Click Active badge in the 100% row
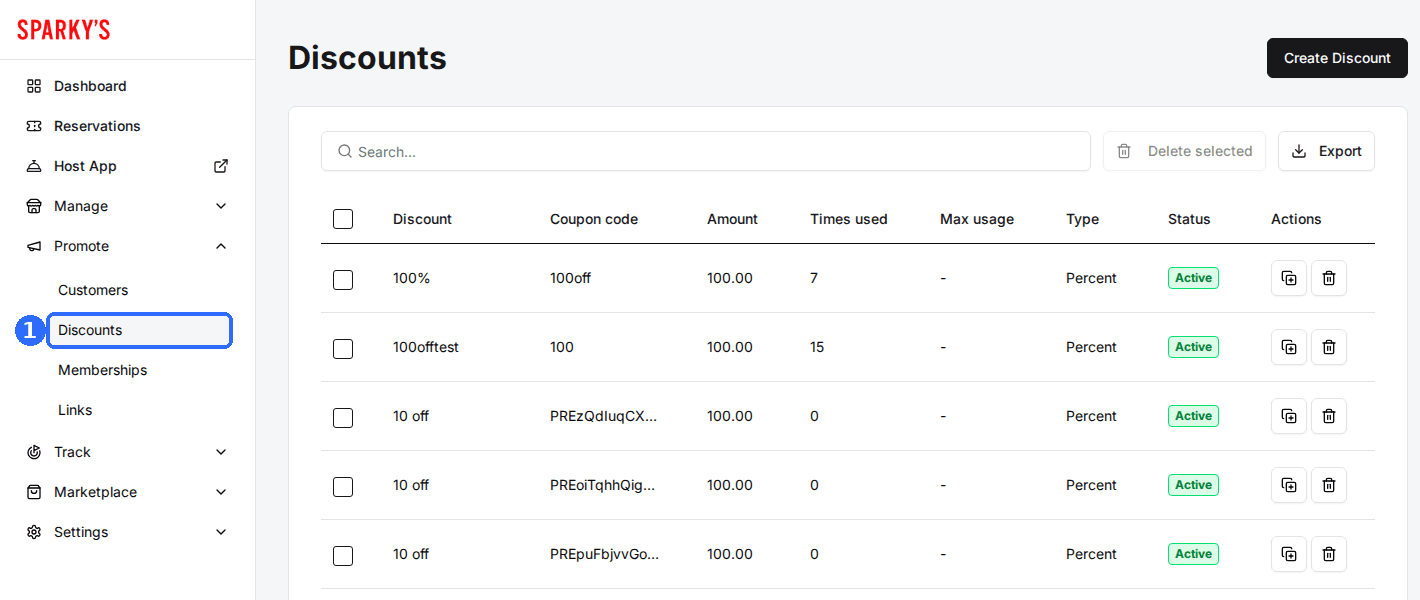The height and width of the screenshot is (600, 1420). coord(1193,278)
